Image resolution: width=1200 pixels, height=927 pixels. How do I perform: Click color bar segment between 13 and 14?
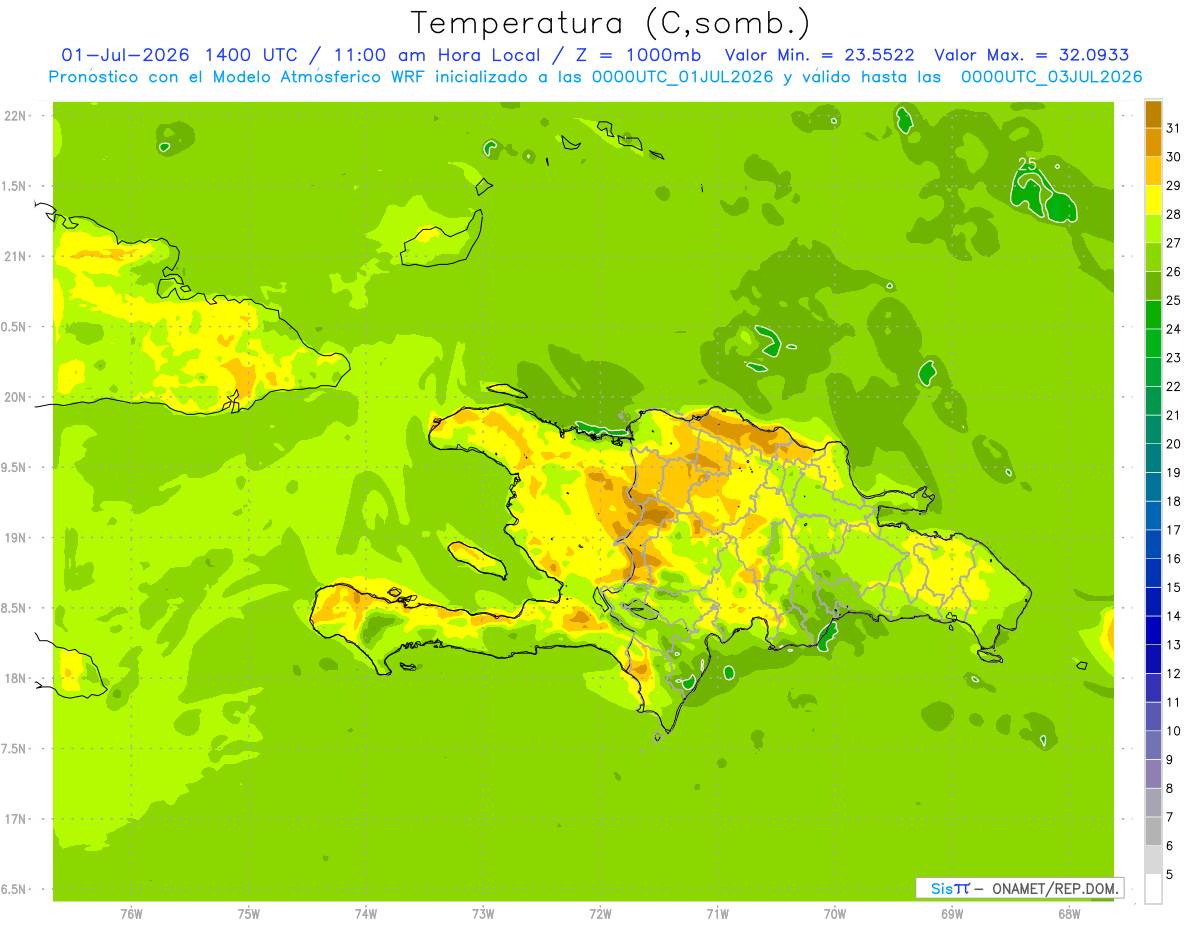tap(1153, 631)
